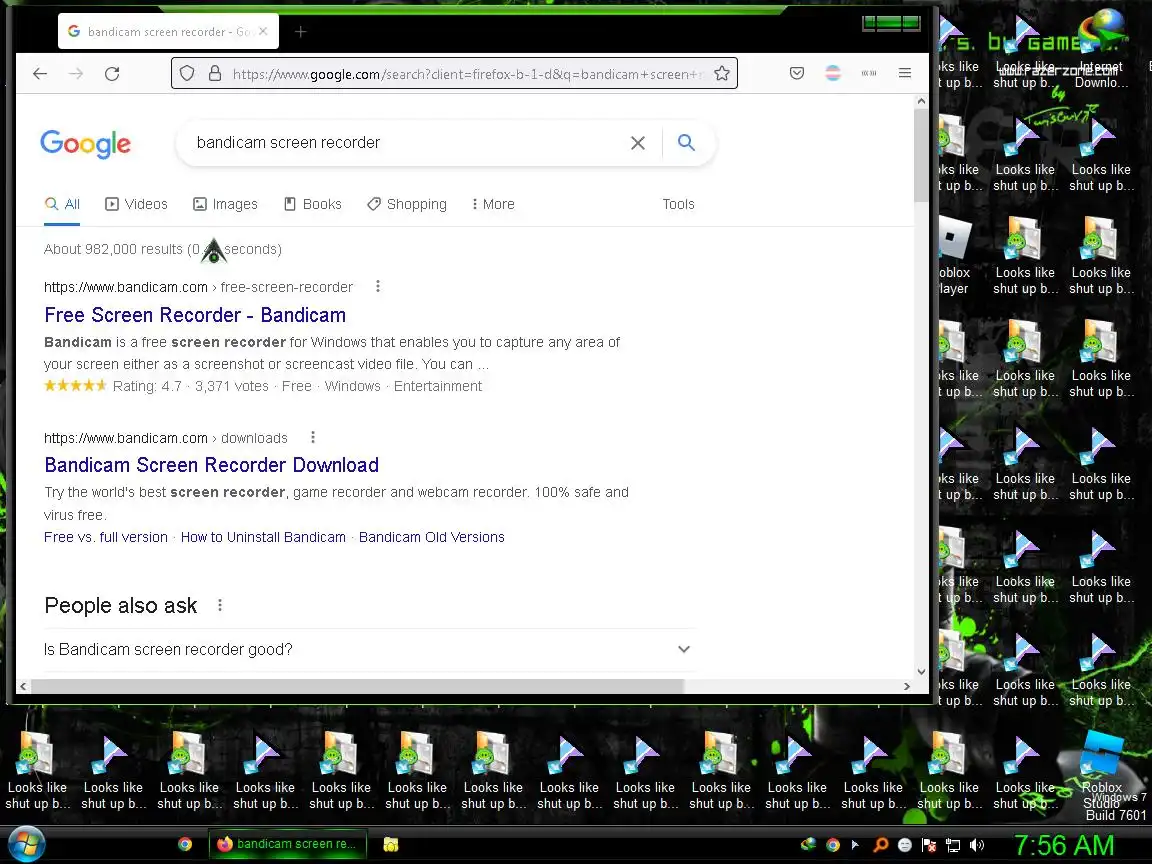Image resolution: width=1152 pixels, height=864 pixels.
Task: Open the Free Screen Recorder - Bandicam link
Action: point(195,315)
